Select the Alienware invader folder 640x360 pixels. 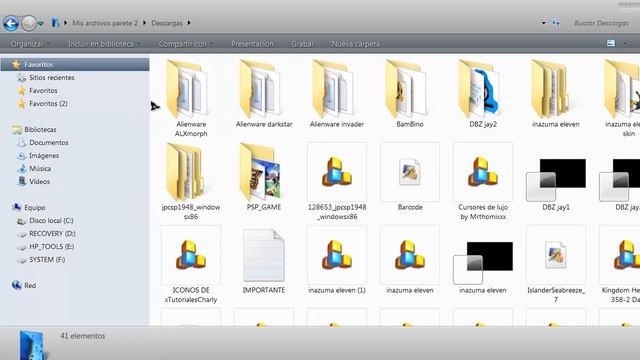(x=337, y=93)
